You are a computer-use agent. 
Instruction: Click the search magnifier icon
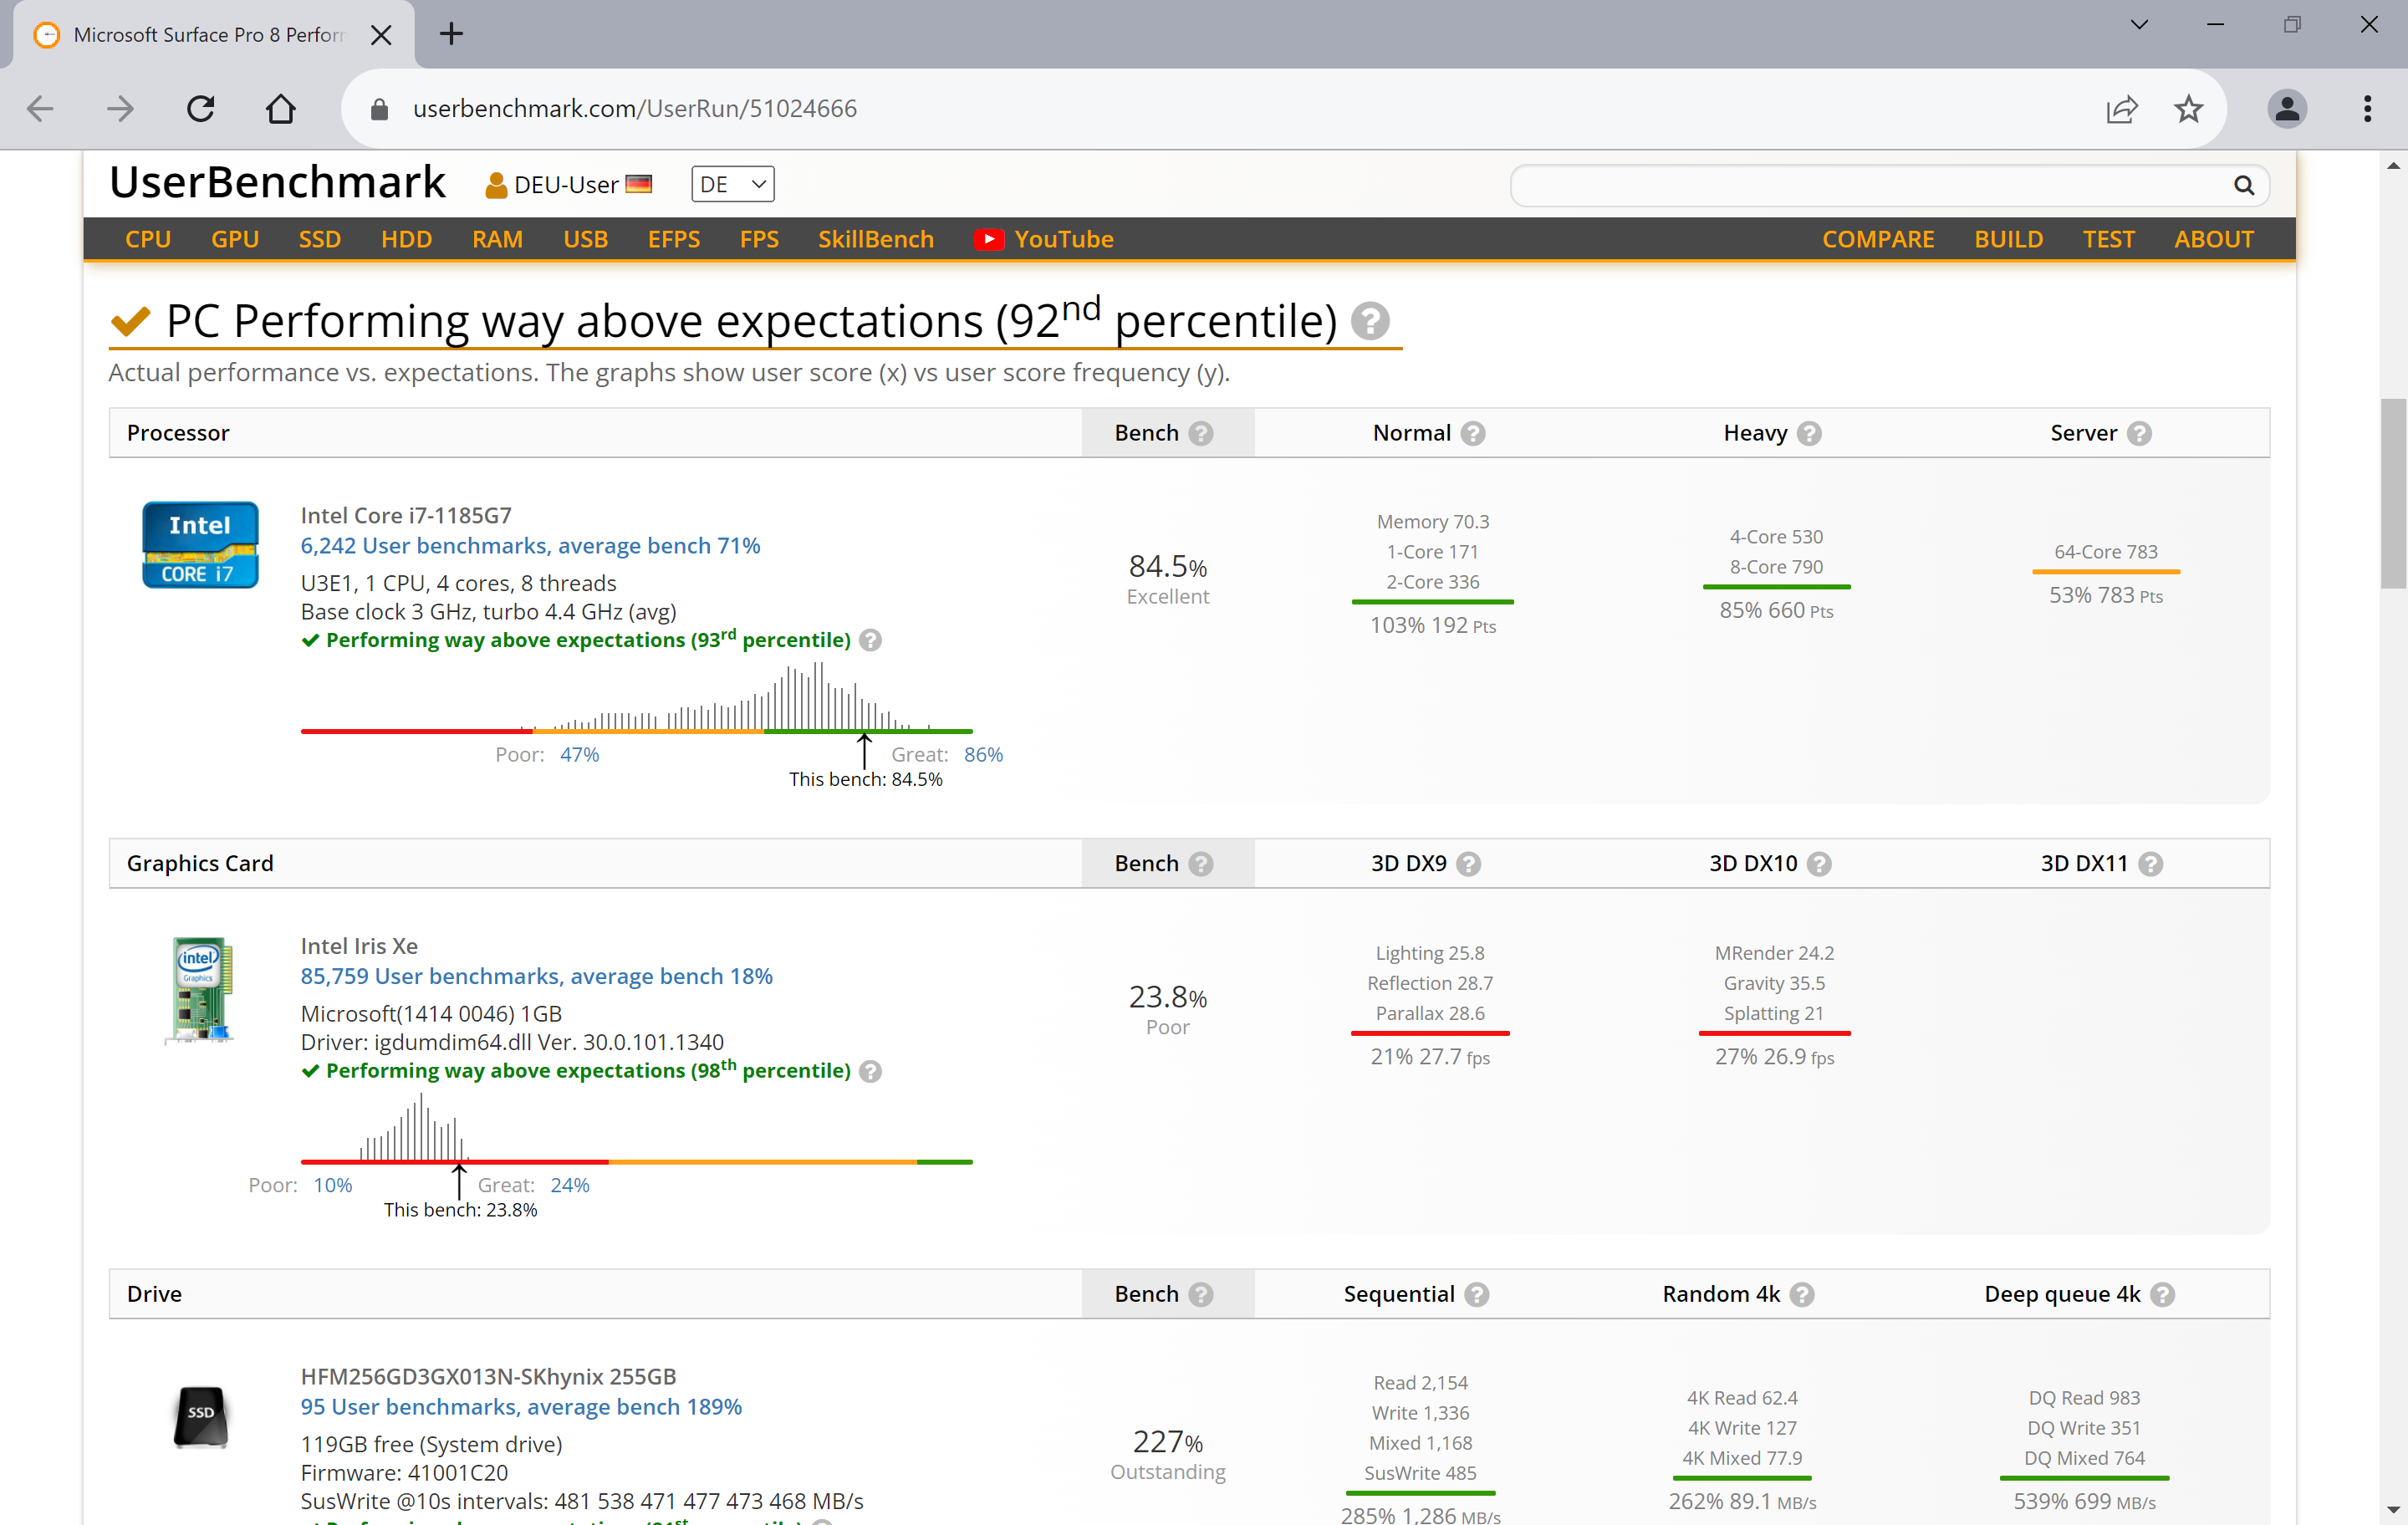(x=2243, y=185)
